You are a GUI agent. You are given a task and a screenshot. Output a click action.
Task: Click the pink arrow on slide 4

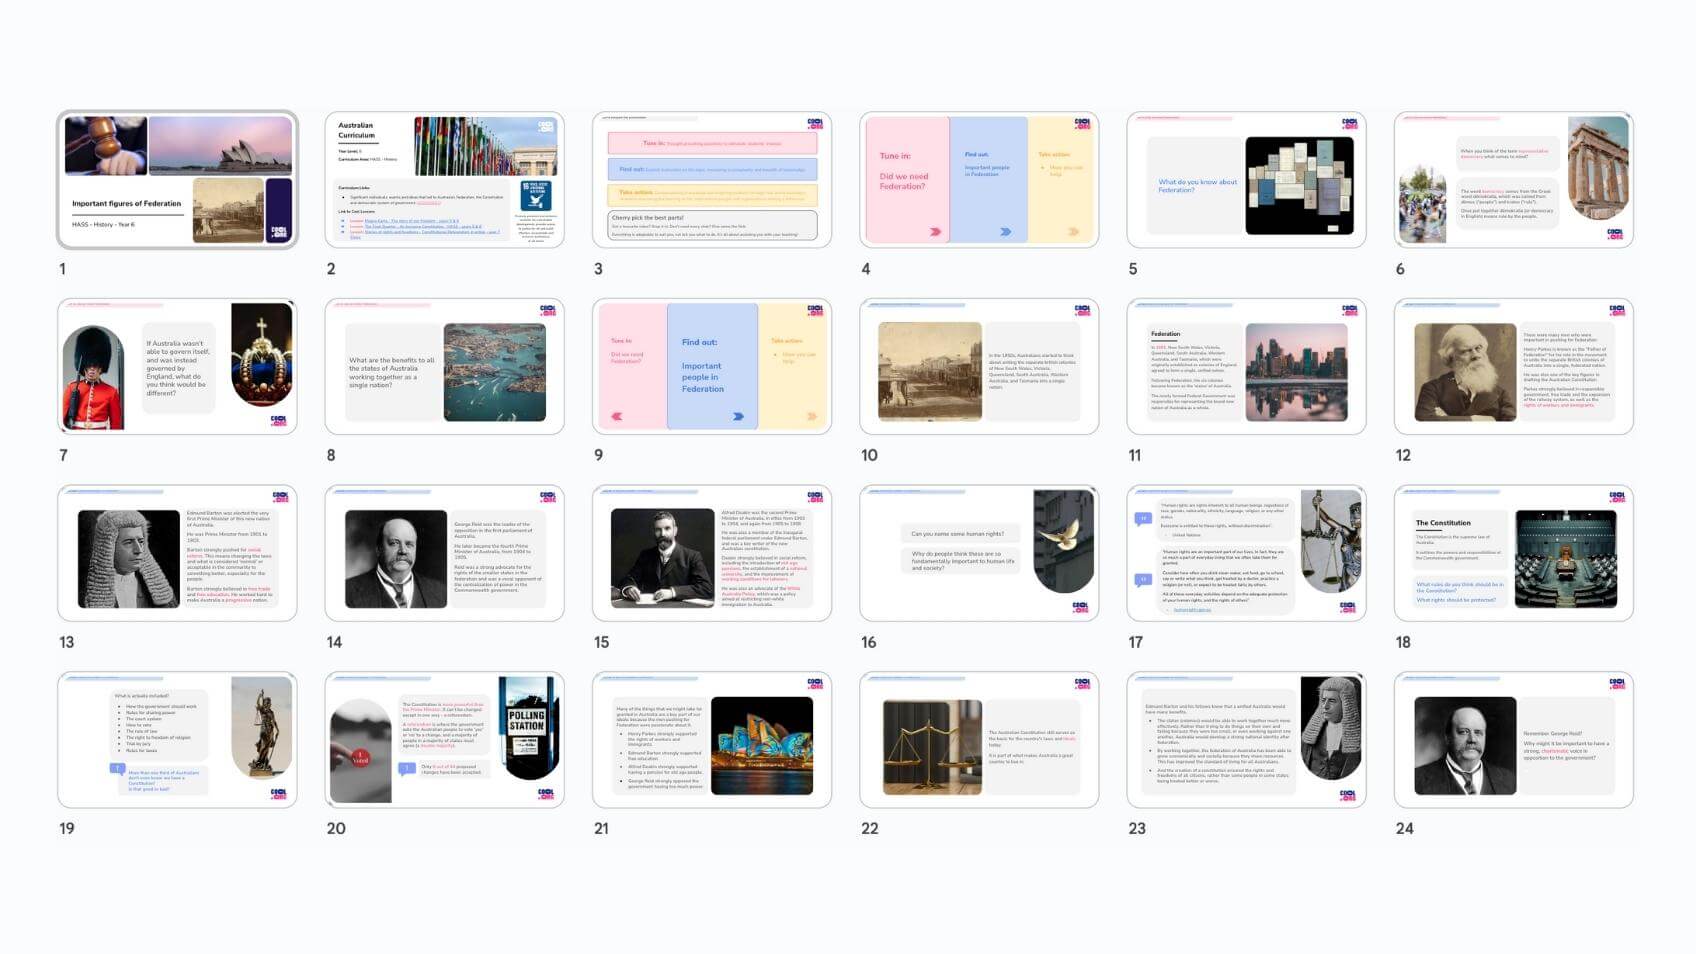coord(935,231)
